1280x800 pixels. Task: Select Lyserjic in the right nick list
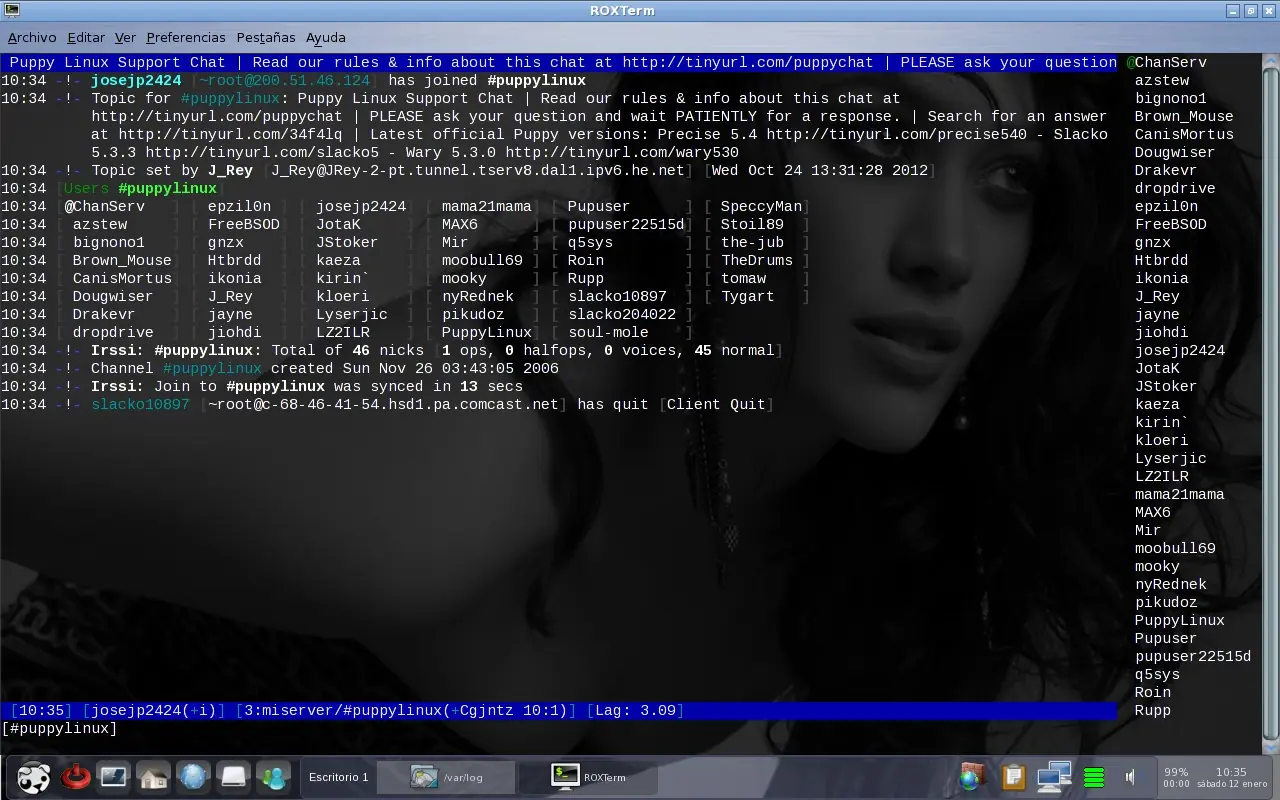coord(1171,458)
